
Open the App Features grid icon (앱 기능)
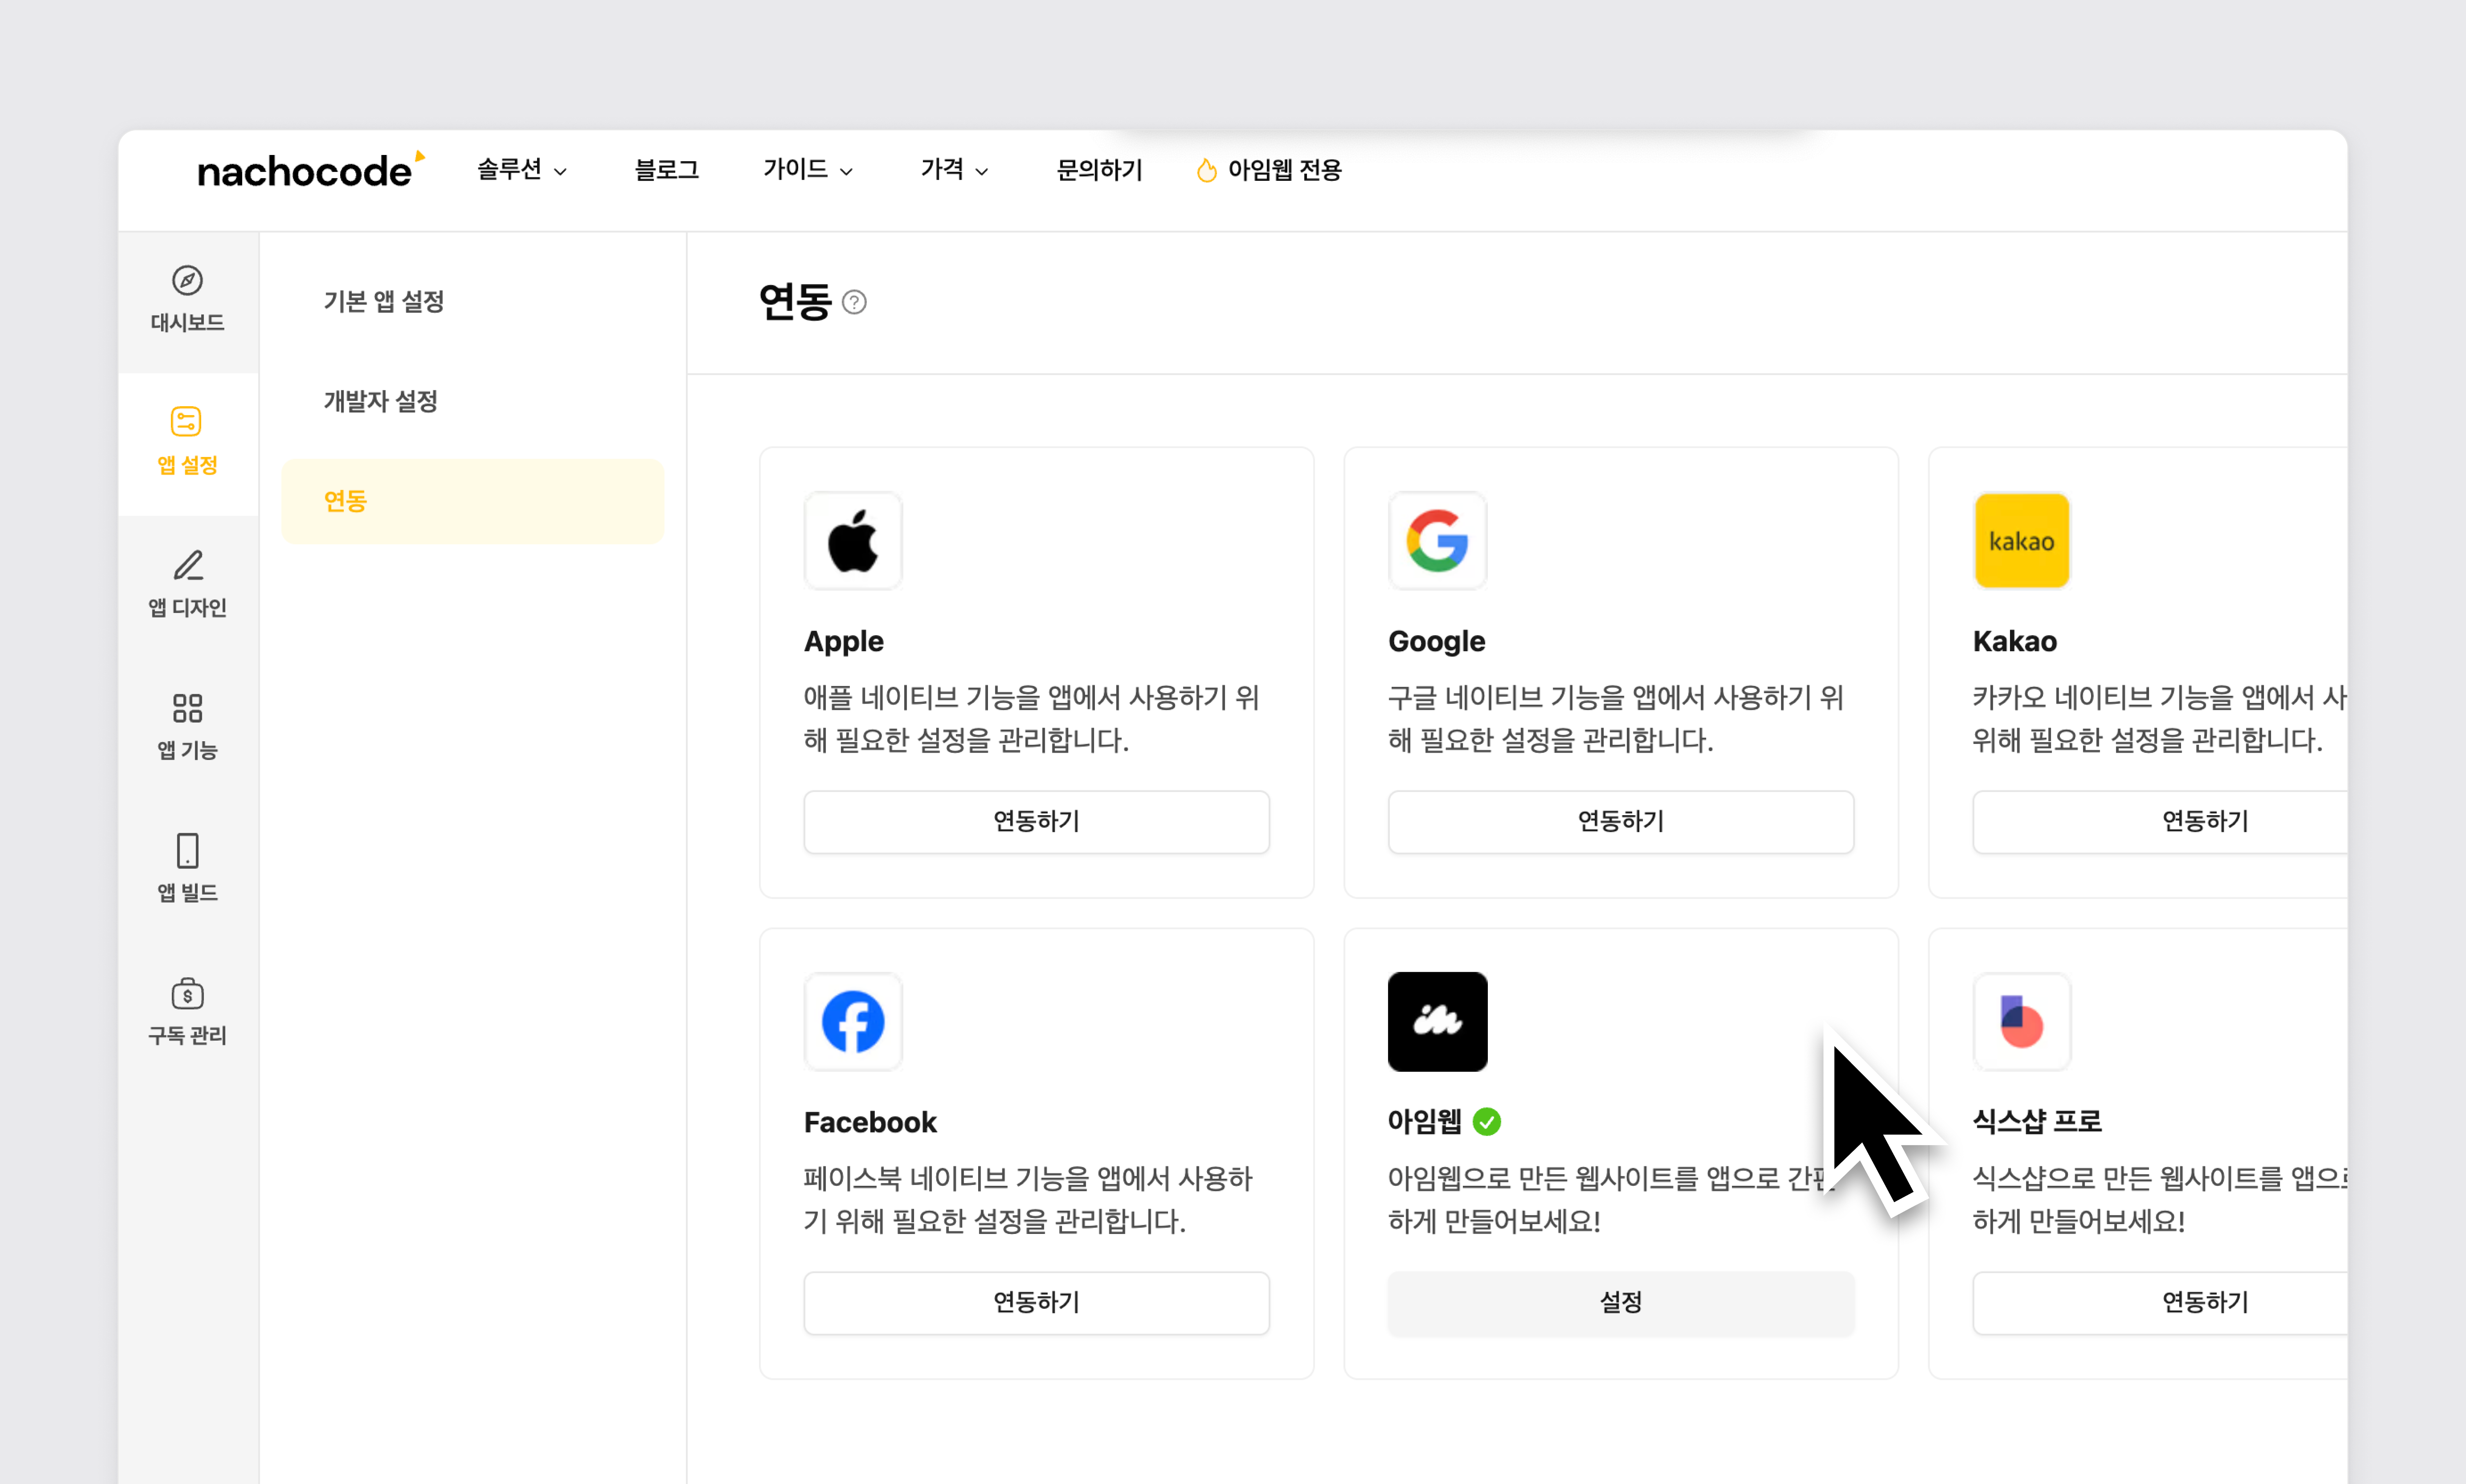(x=187, y=708)
